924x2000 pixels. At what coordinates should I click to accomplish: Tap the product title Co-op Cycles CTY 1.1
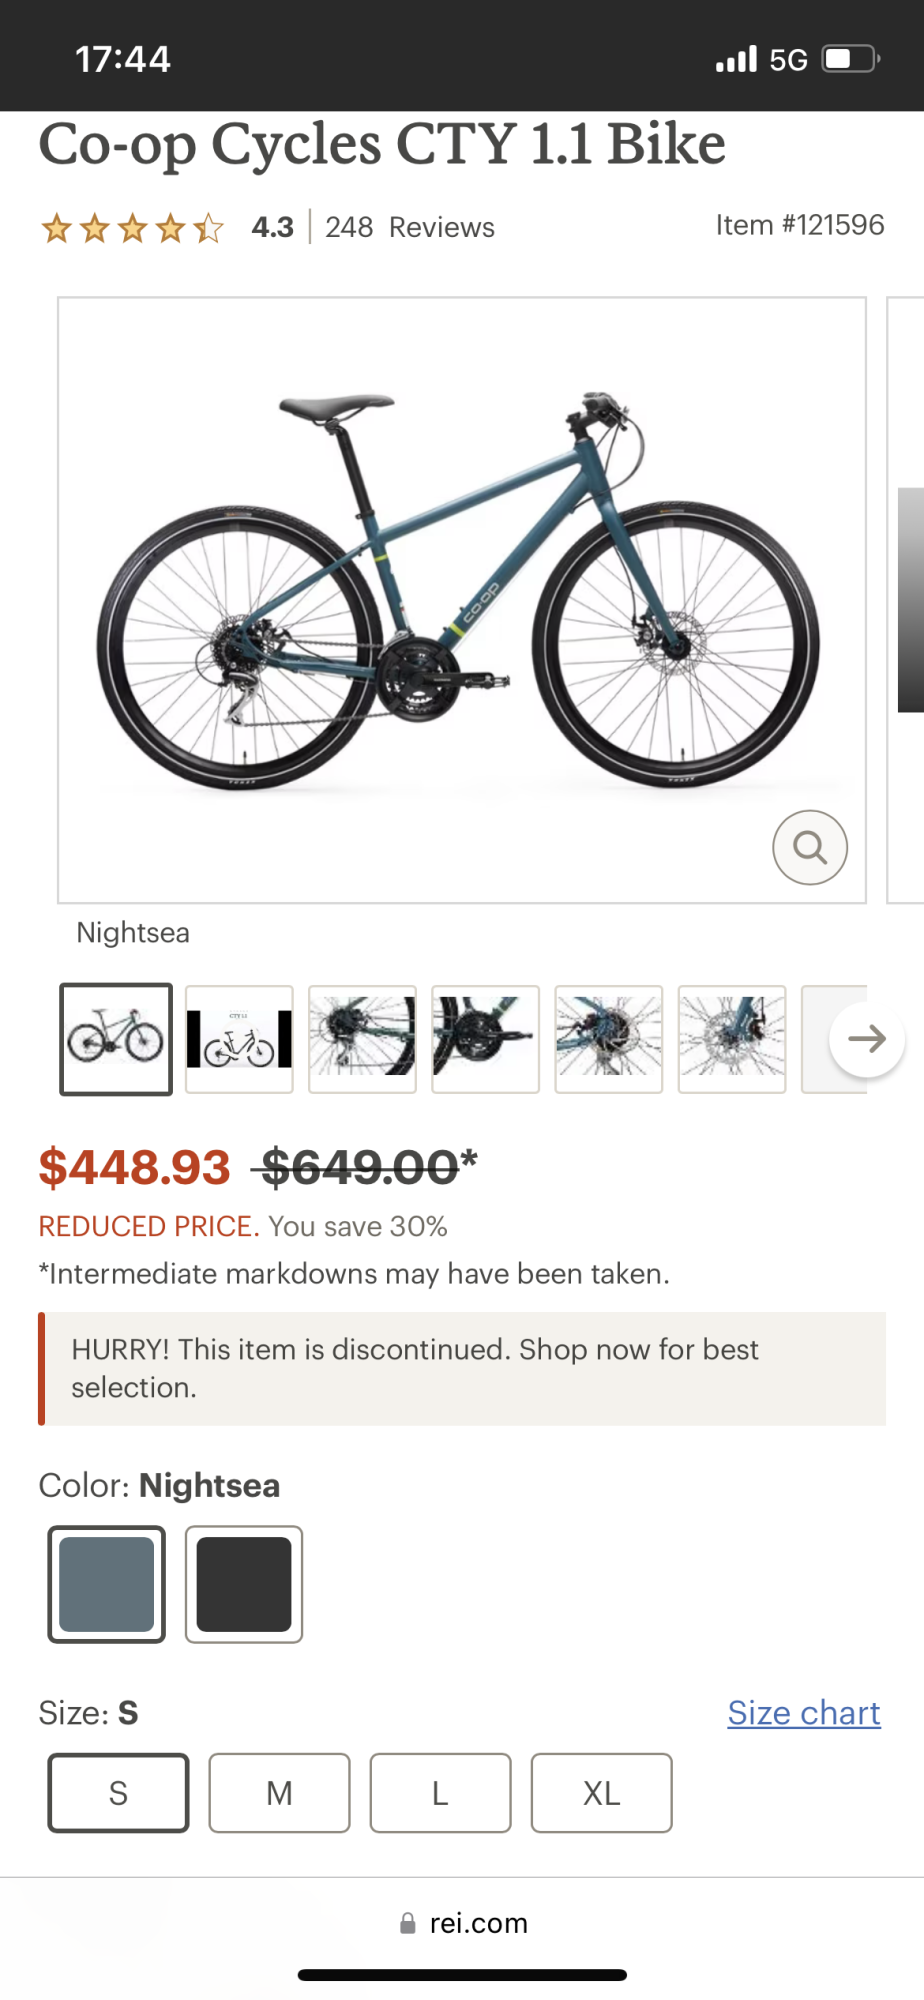pyautogui.click(x=382, y=144)
